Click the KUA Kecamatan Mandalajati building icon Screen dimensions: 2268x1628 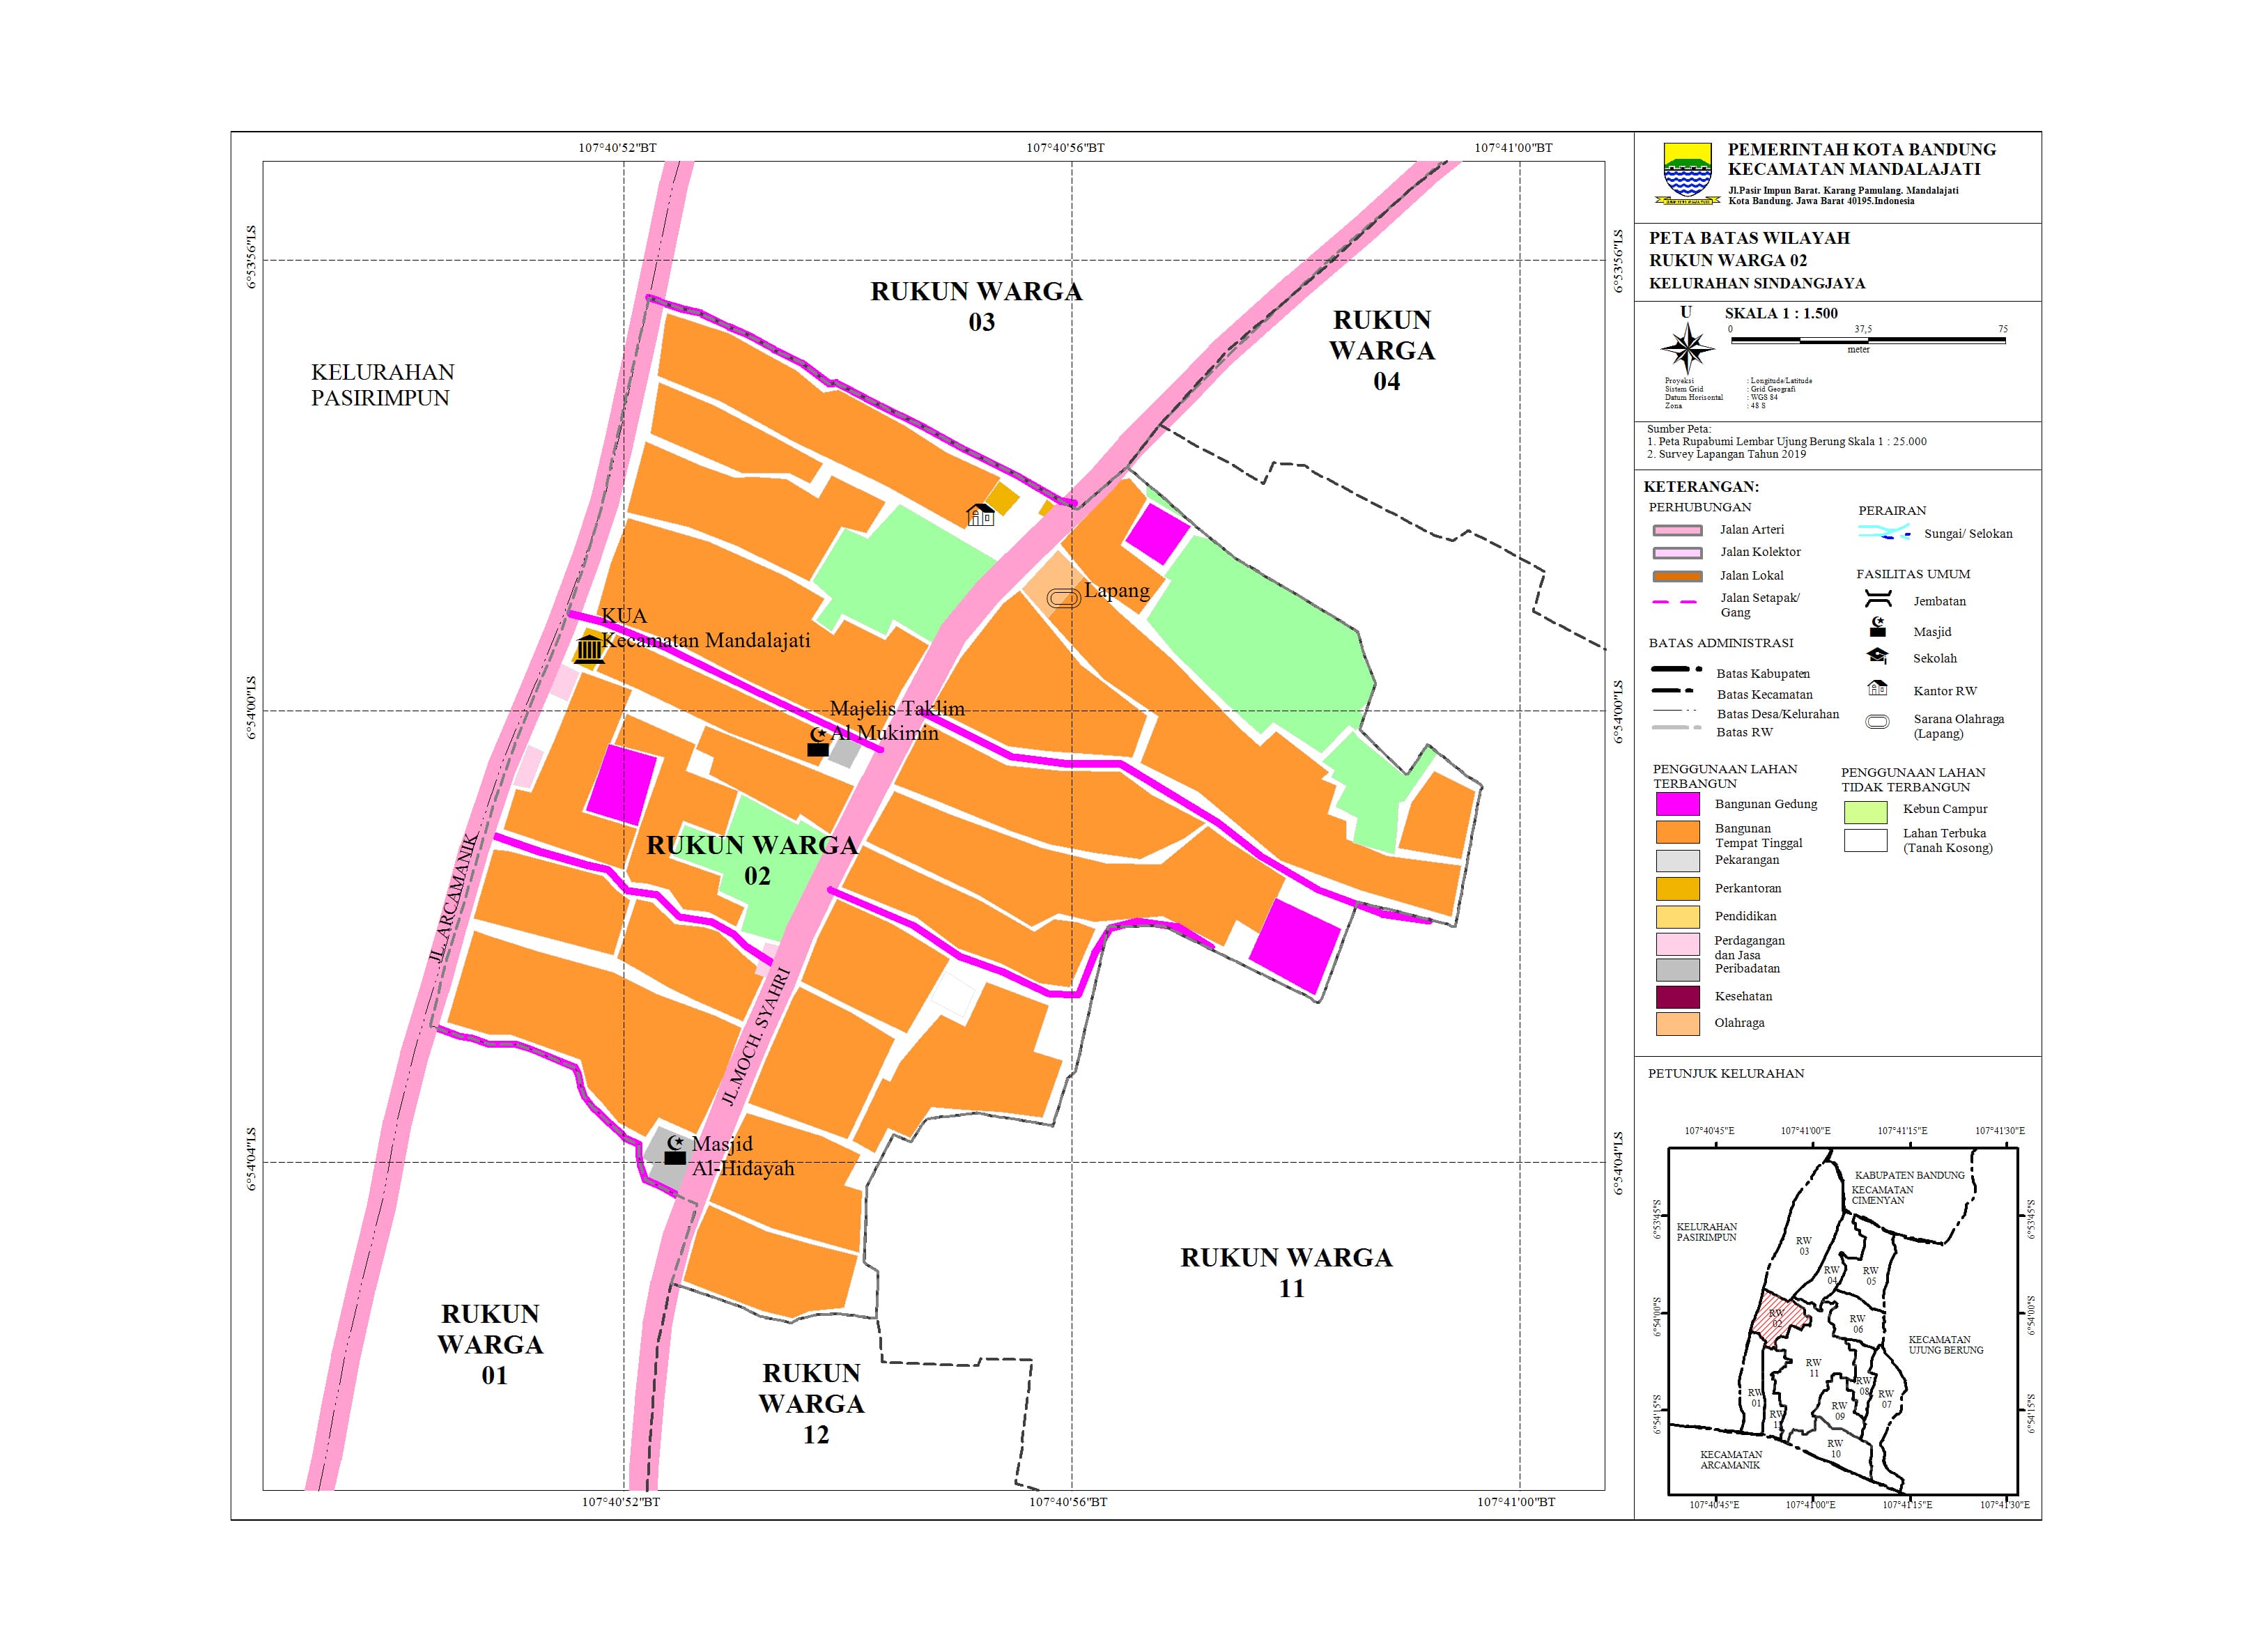tap(589, 649)
